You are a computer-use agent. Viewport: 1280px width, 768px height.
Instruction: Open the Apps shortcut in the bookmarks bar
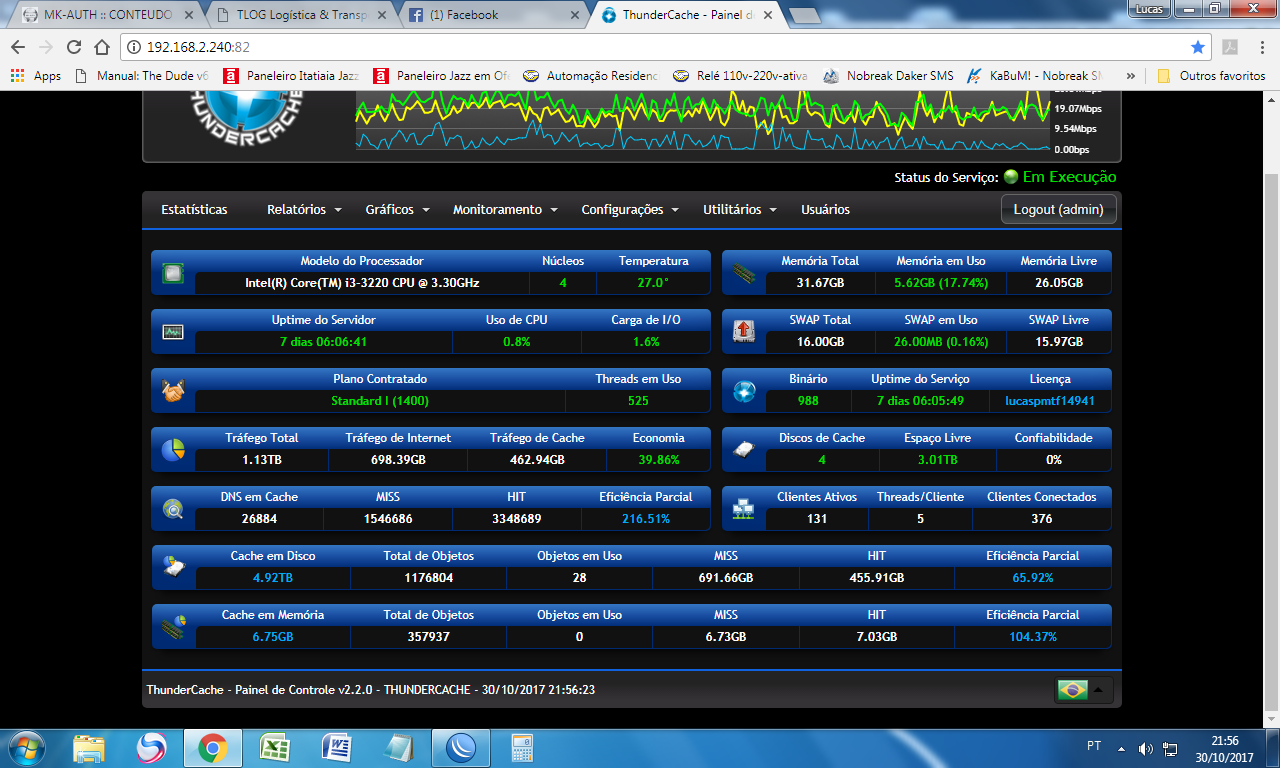tap(35, 76)
